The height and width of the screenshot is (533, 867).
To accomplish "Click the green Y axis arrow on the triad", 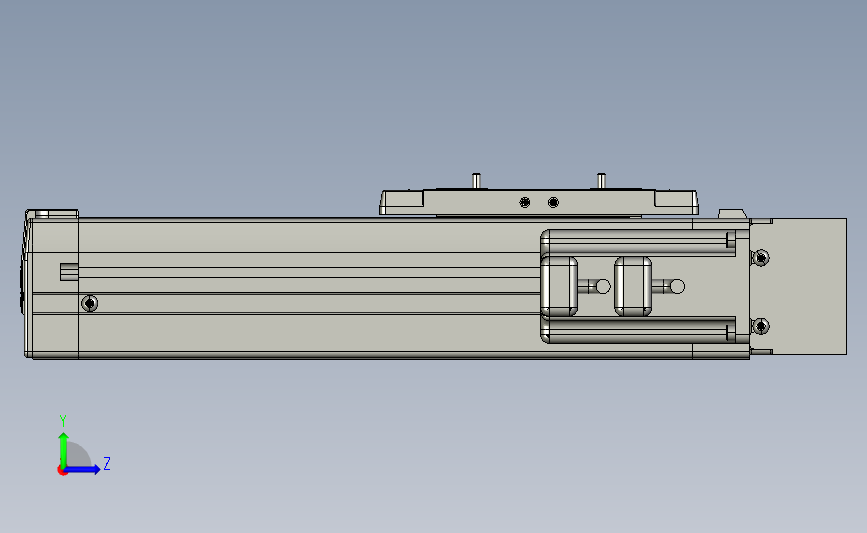I will click(x=64, y=449).
